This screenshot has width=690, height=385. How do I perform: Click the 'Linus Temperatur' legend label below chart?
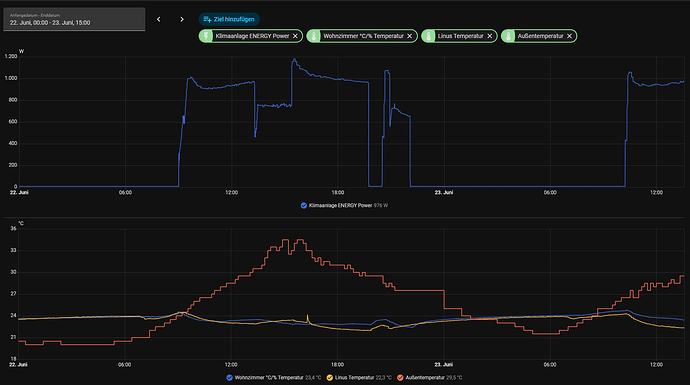coord(354,378)
